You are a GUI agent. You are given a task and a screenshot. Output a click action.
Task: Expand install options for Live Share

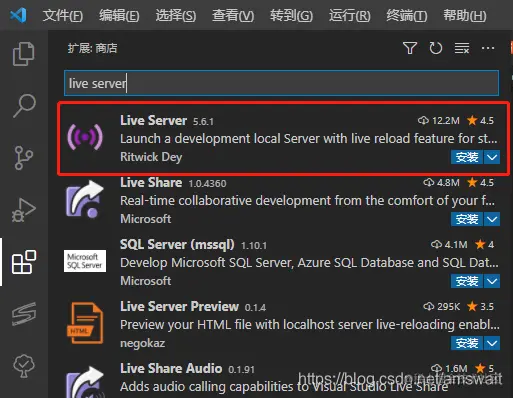492,219
